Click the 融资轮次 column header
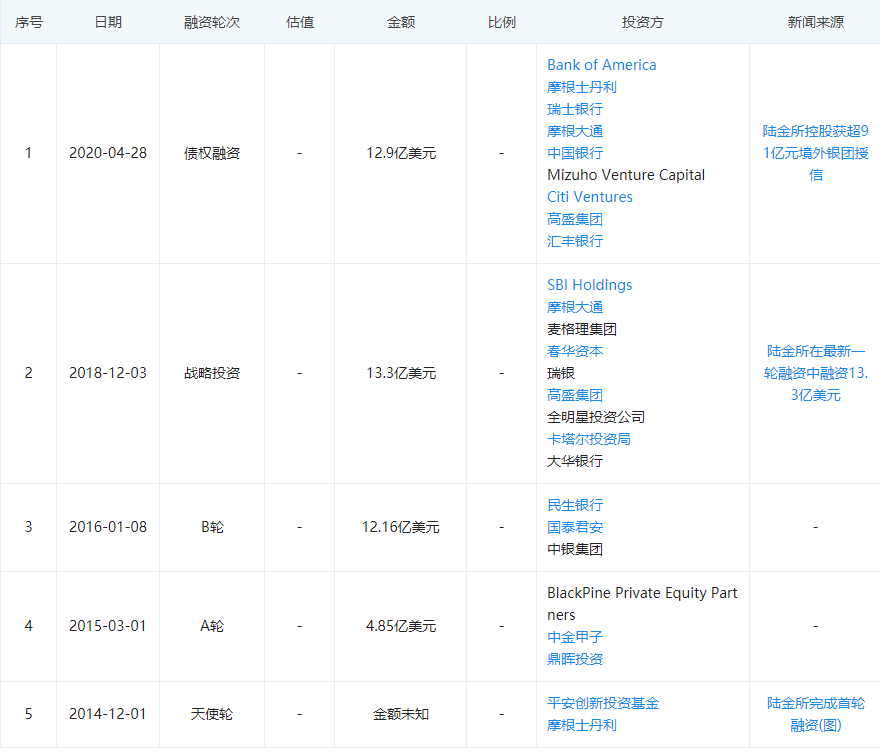 212,22
